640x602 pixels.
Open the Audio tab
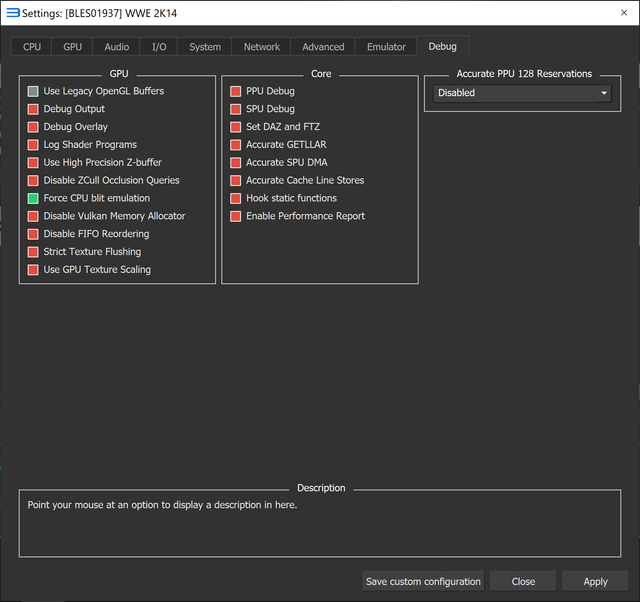pyautogui.click(x=116, y=47)
